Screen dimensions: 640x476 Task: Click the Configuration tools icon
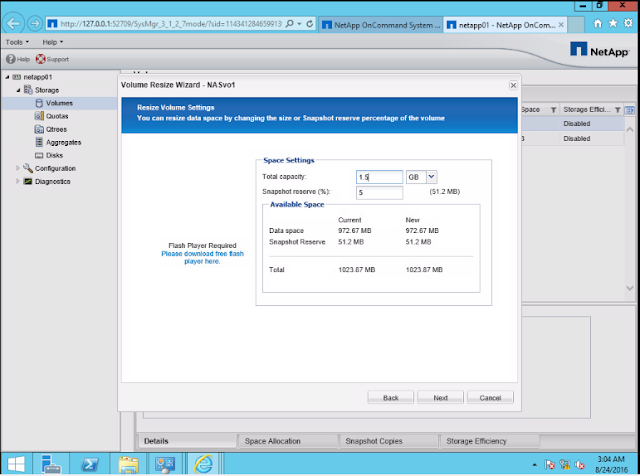[x=28, y=168]
